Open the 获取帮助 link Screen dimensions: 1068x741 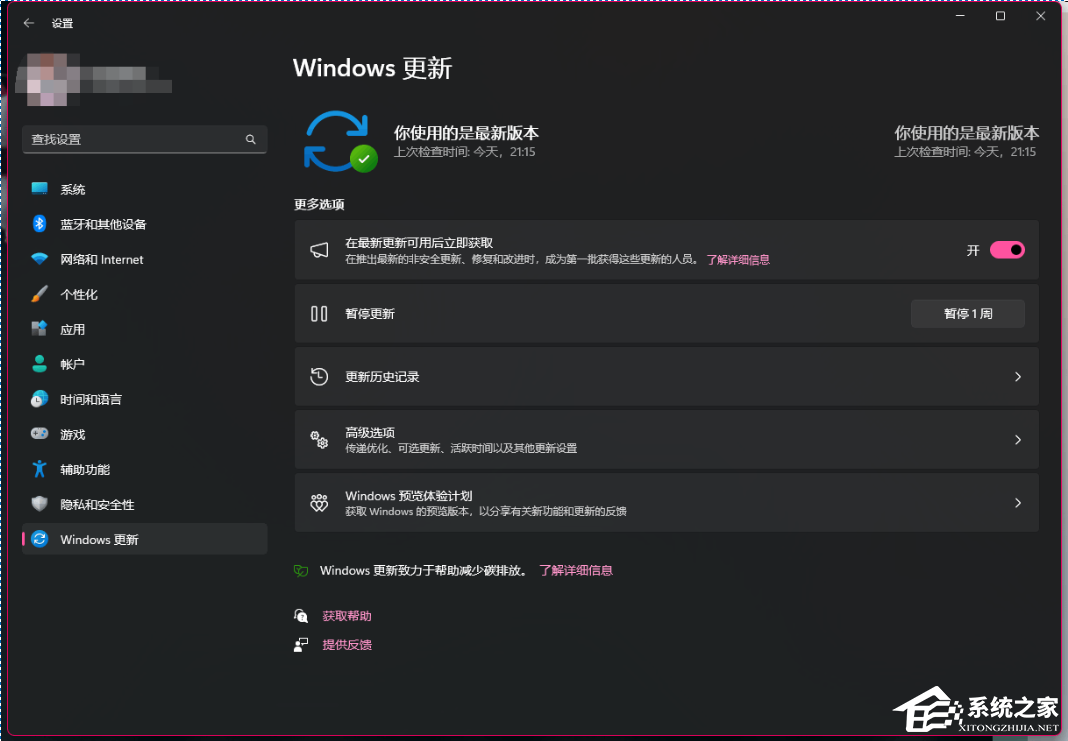pyautogui.click(x=346, y=616)
